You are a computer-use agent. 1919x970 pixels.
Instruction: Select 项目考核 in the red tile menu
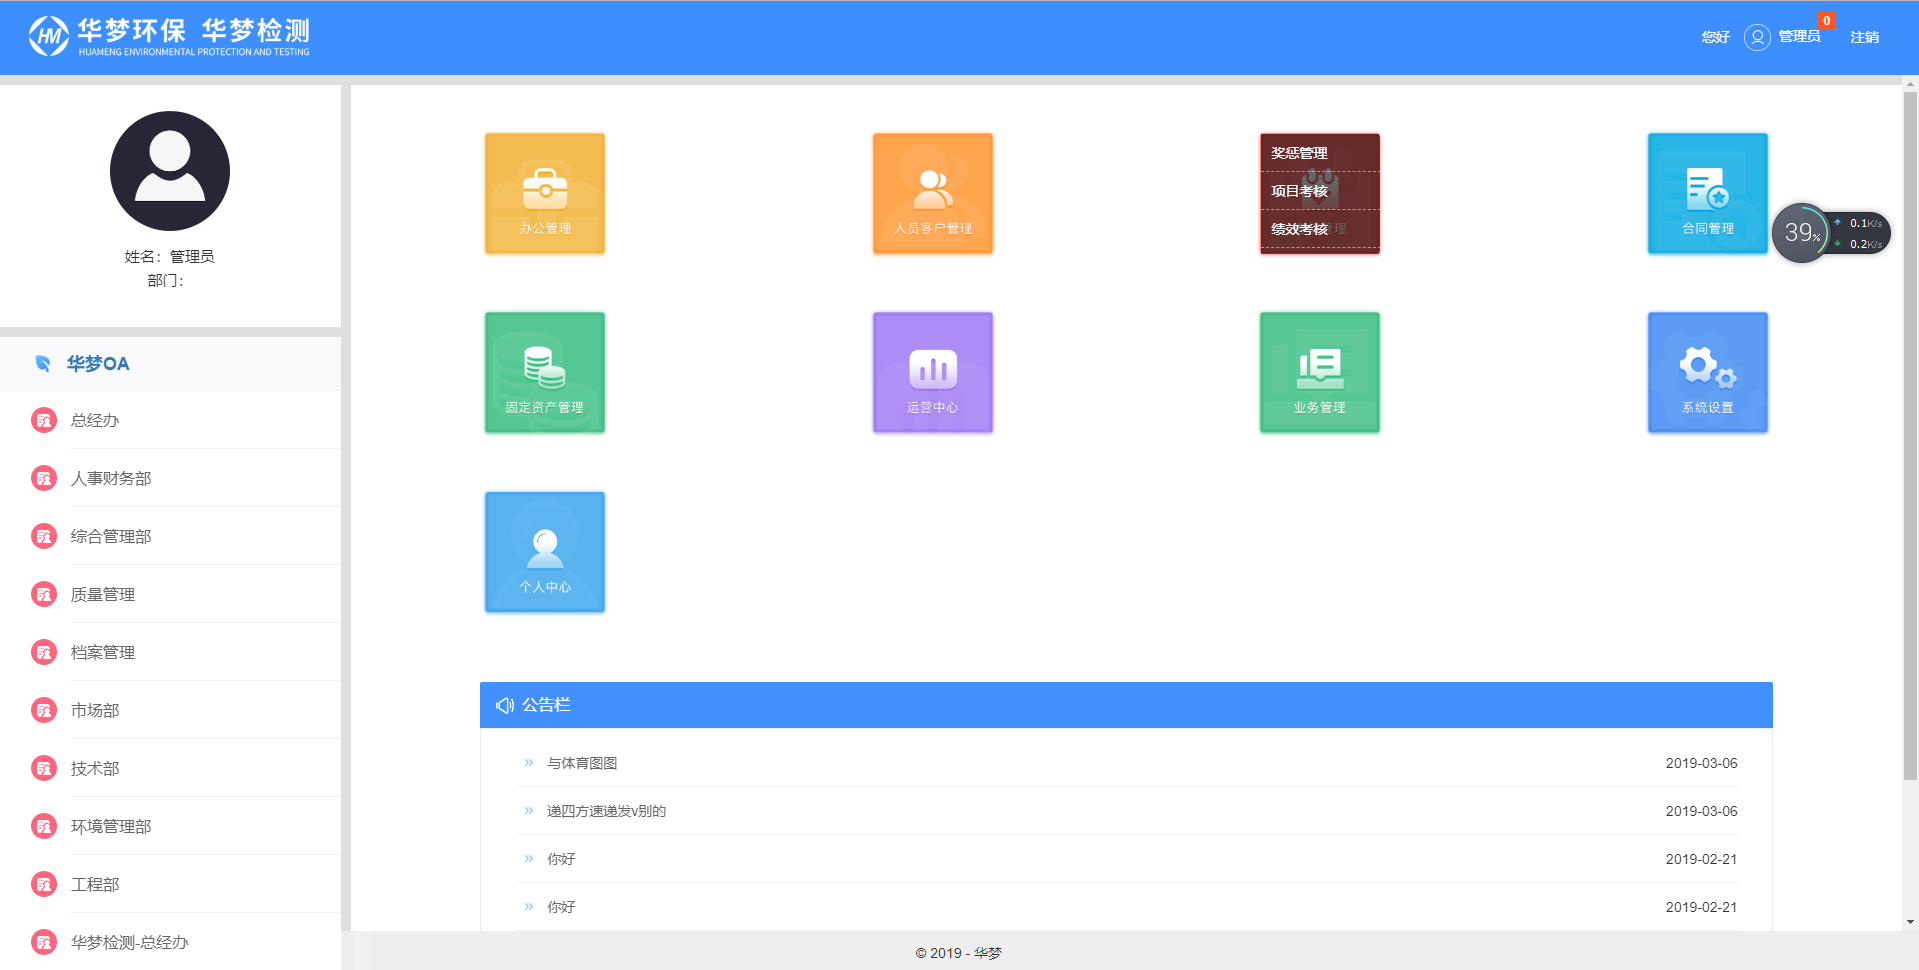(1299, 191)
